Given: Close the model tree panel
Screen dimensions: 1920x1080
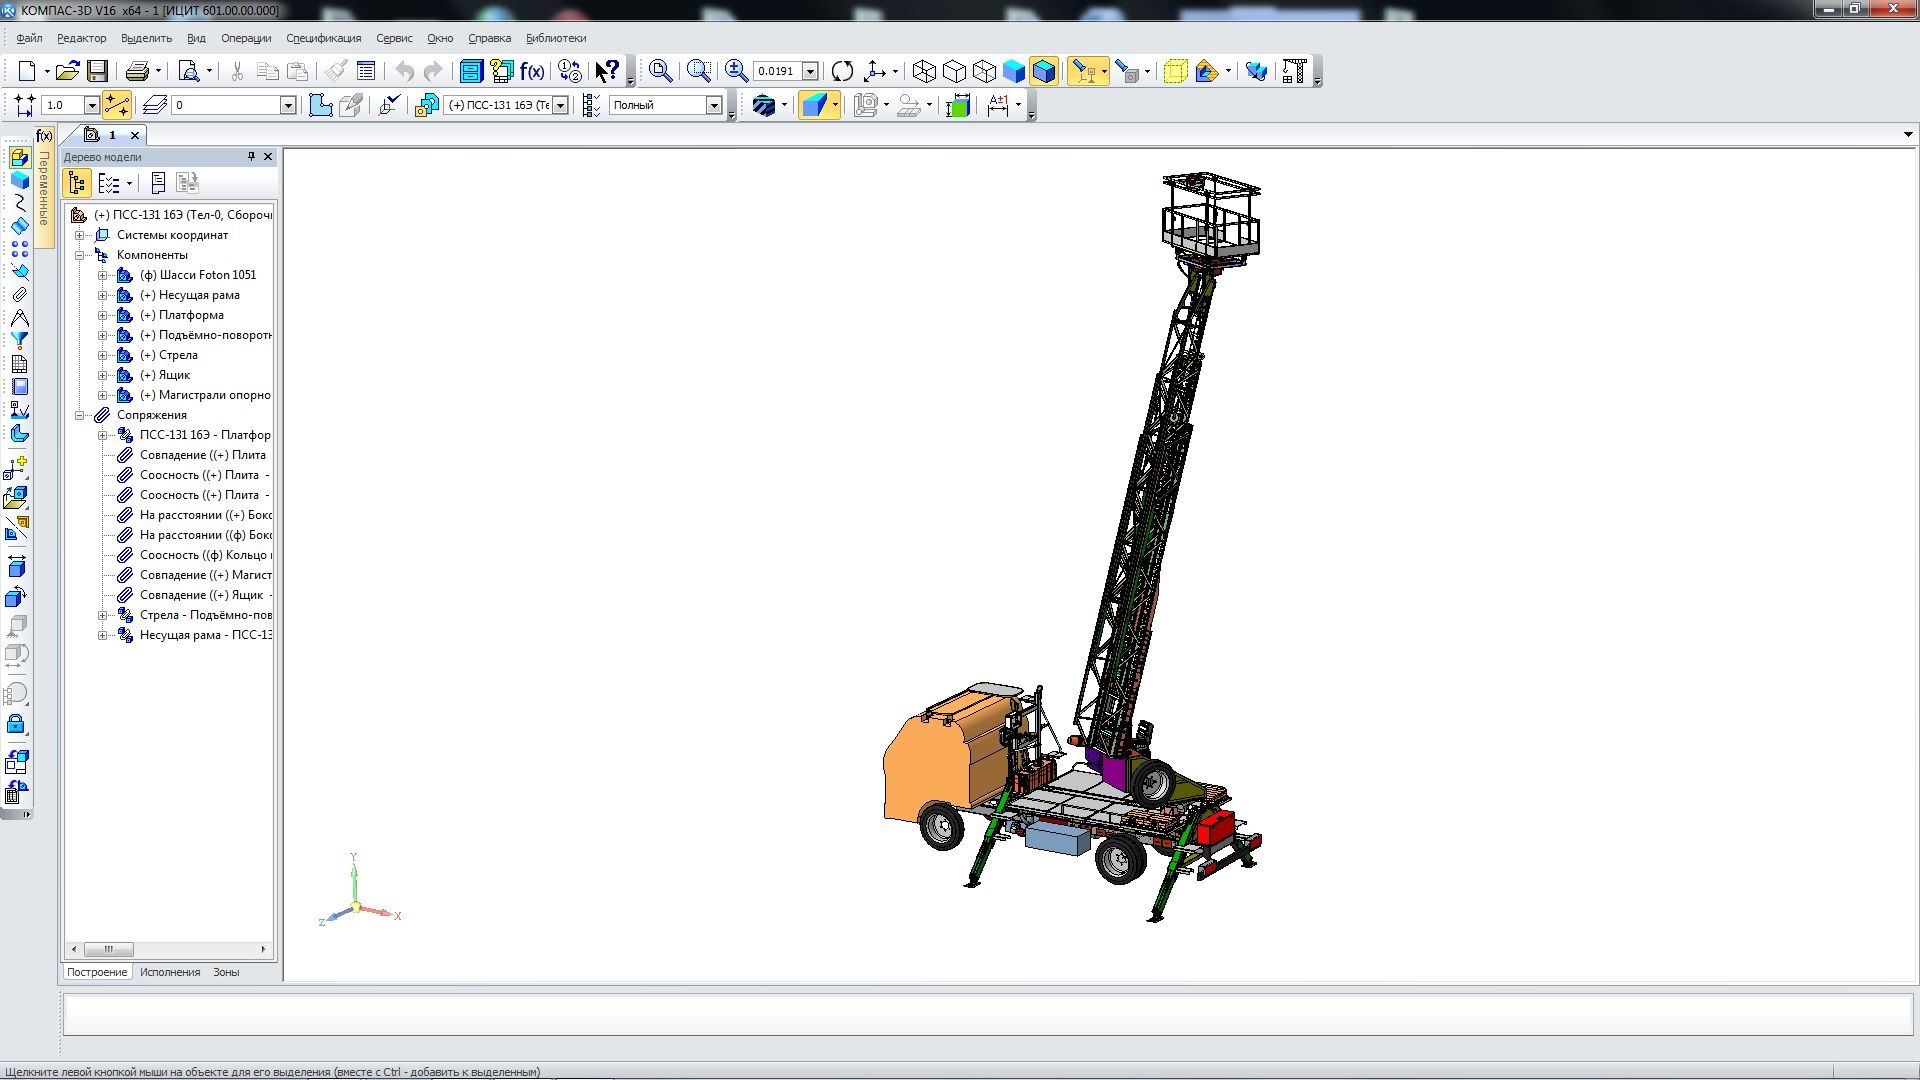Looking at the screenshot, I should 268,157.
